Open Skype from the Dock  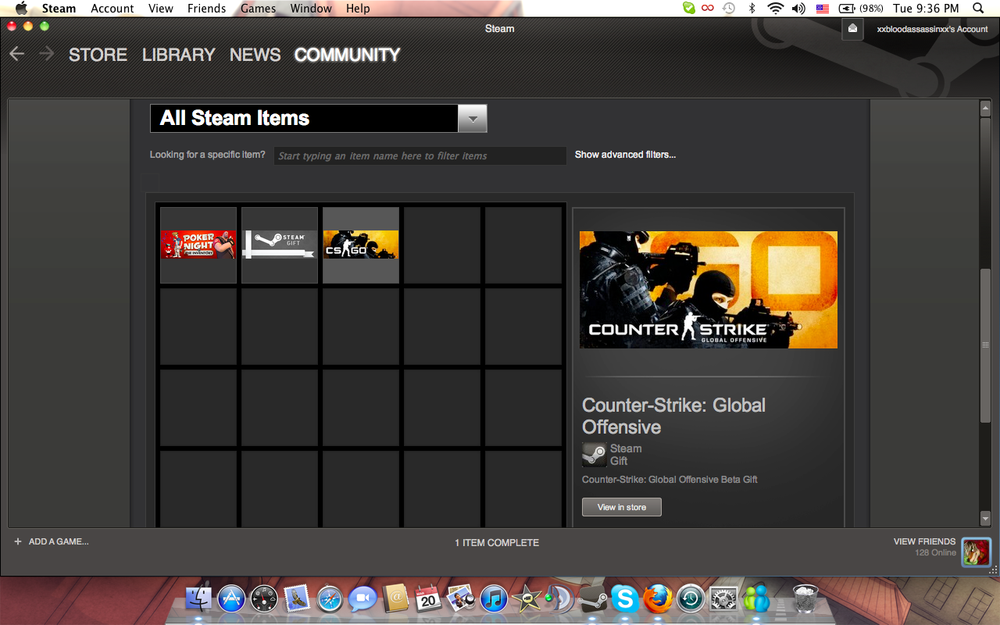tap(625, 598)
